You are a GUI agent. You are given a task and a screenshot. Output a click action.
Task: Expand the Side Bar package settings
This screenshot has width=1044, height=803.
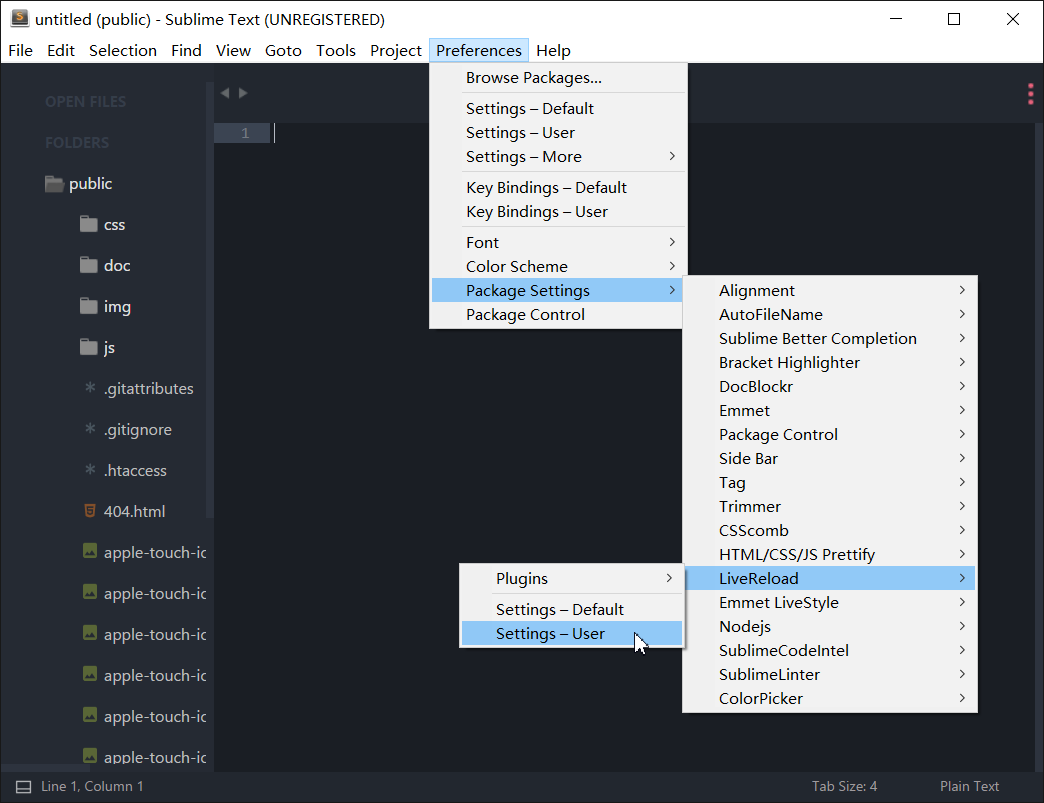(x=830, y=458)
